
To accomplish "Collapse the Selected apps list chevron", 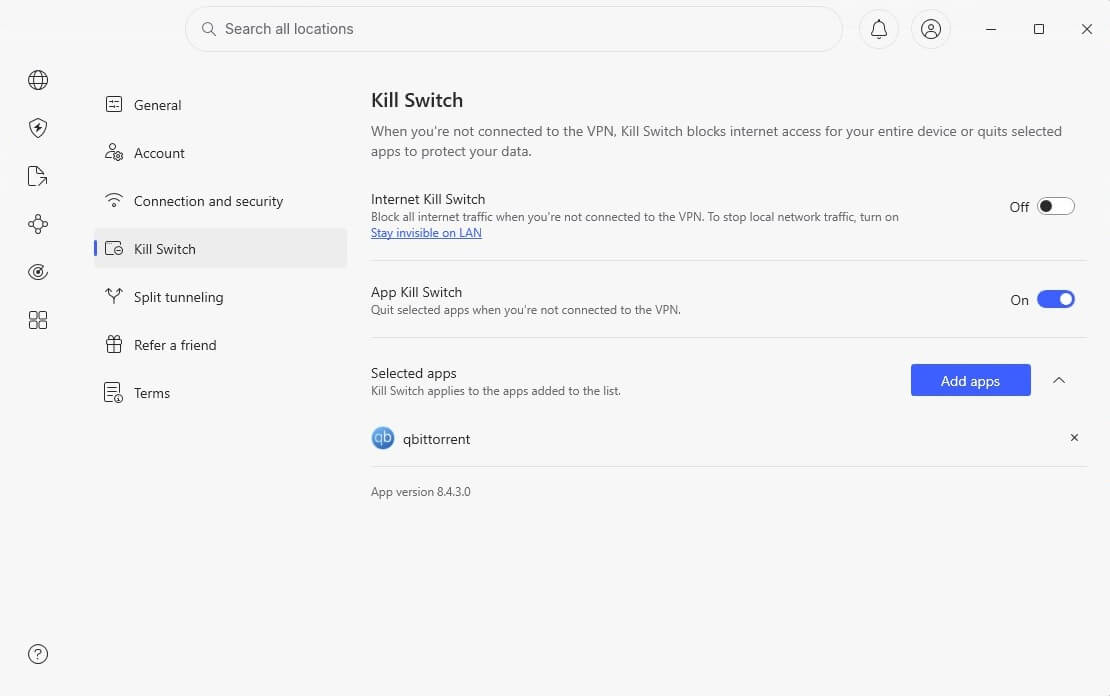I will pos(1059,380).
